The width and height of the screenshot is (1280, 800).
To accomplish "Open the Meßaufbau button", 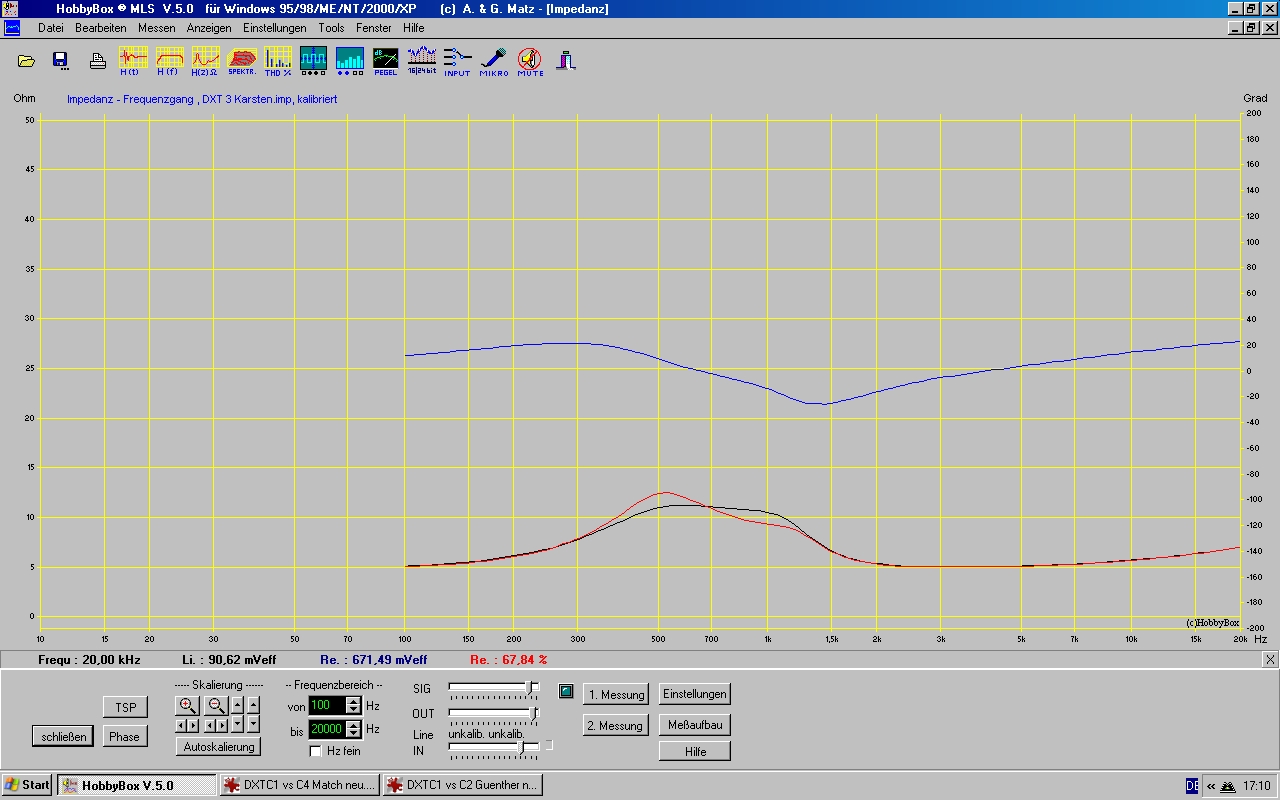I will [x=695, y=725].
